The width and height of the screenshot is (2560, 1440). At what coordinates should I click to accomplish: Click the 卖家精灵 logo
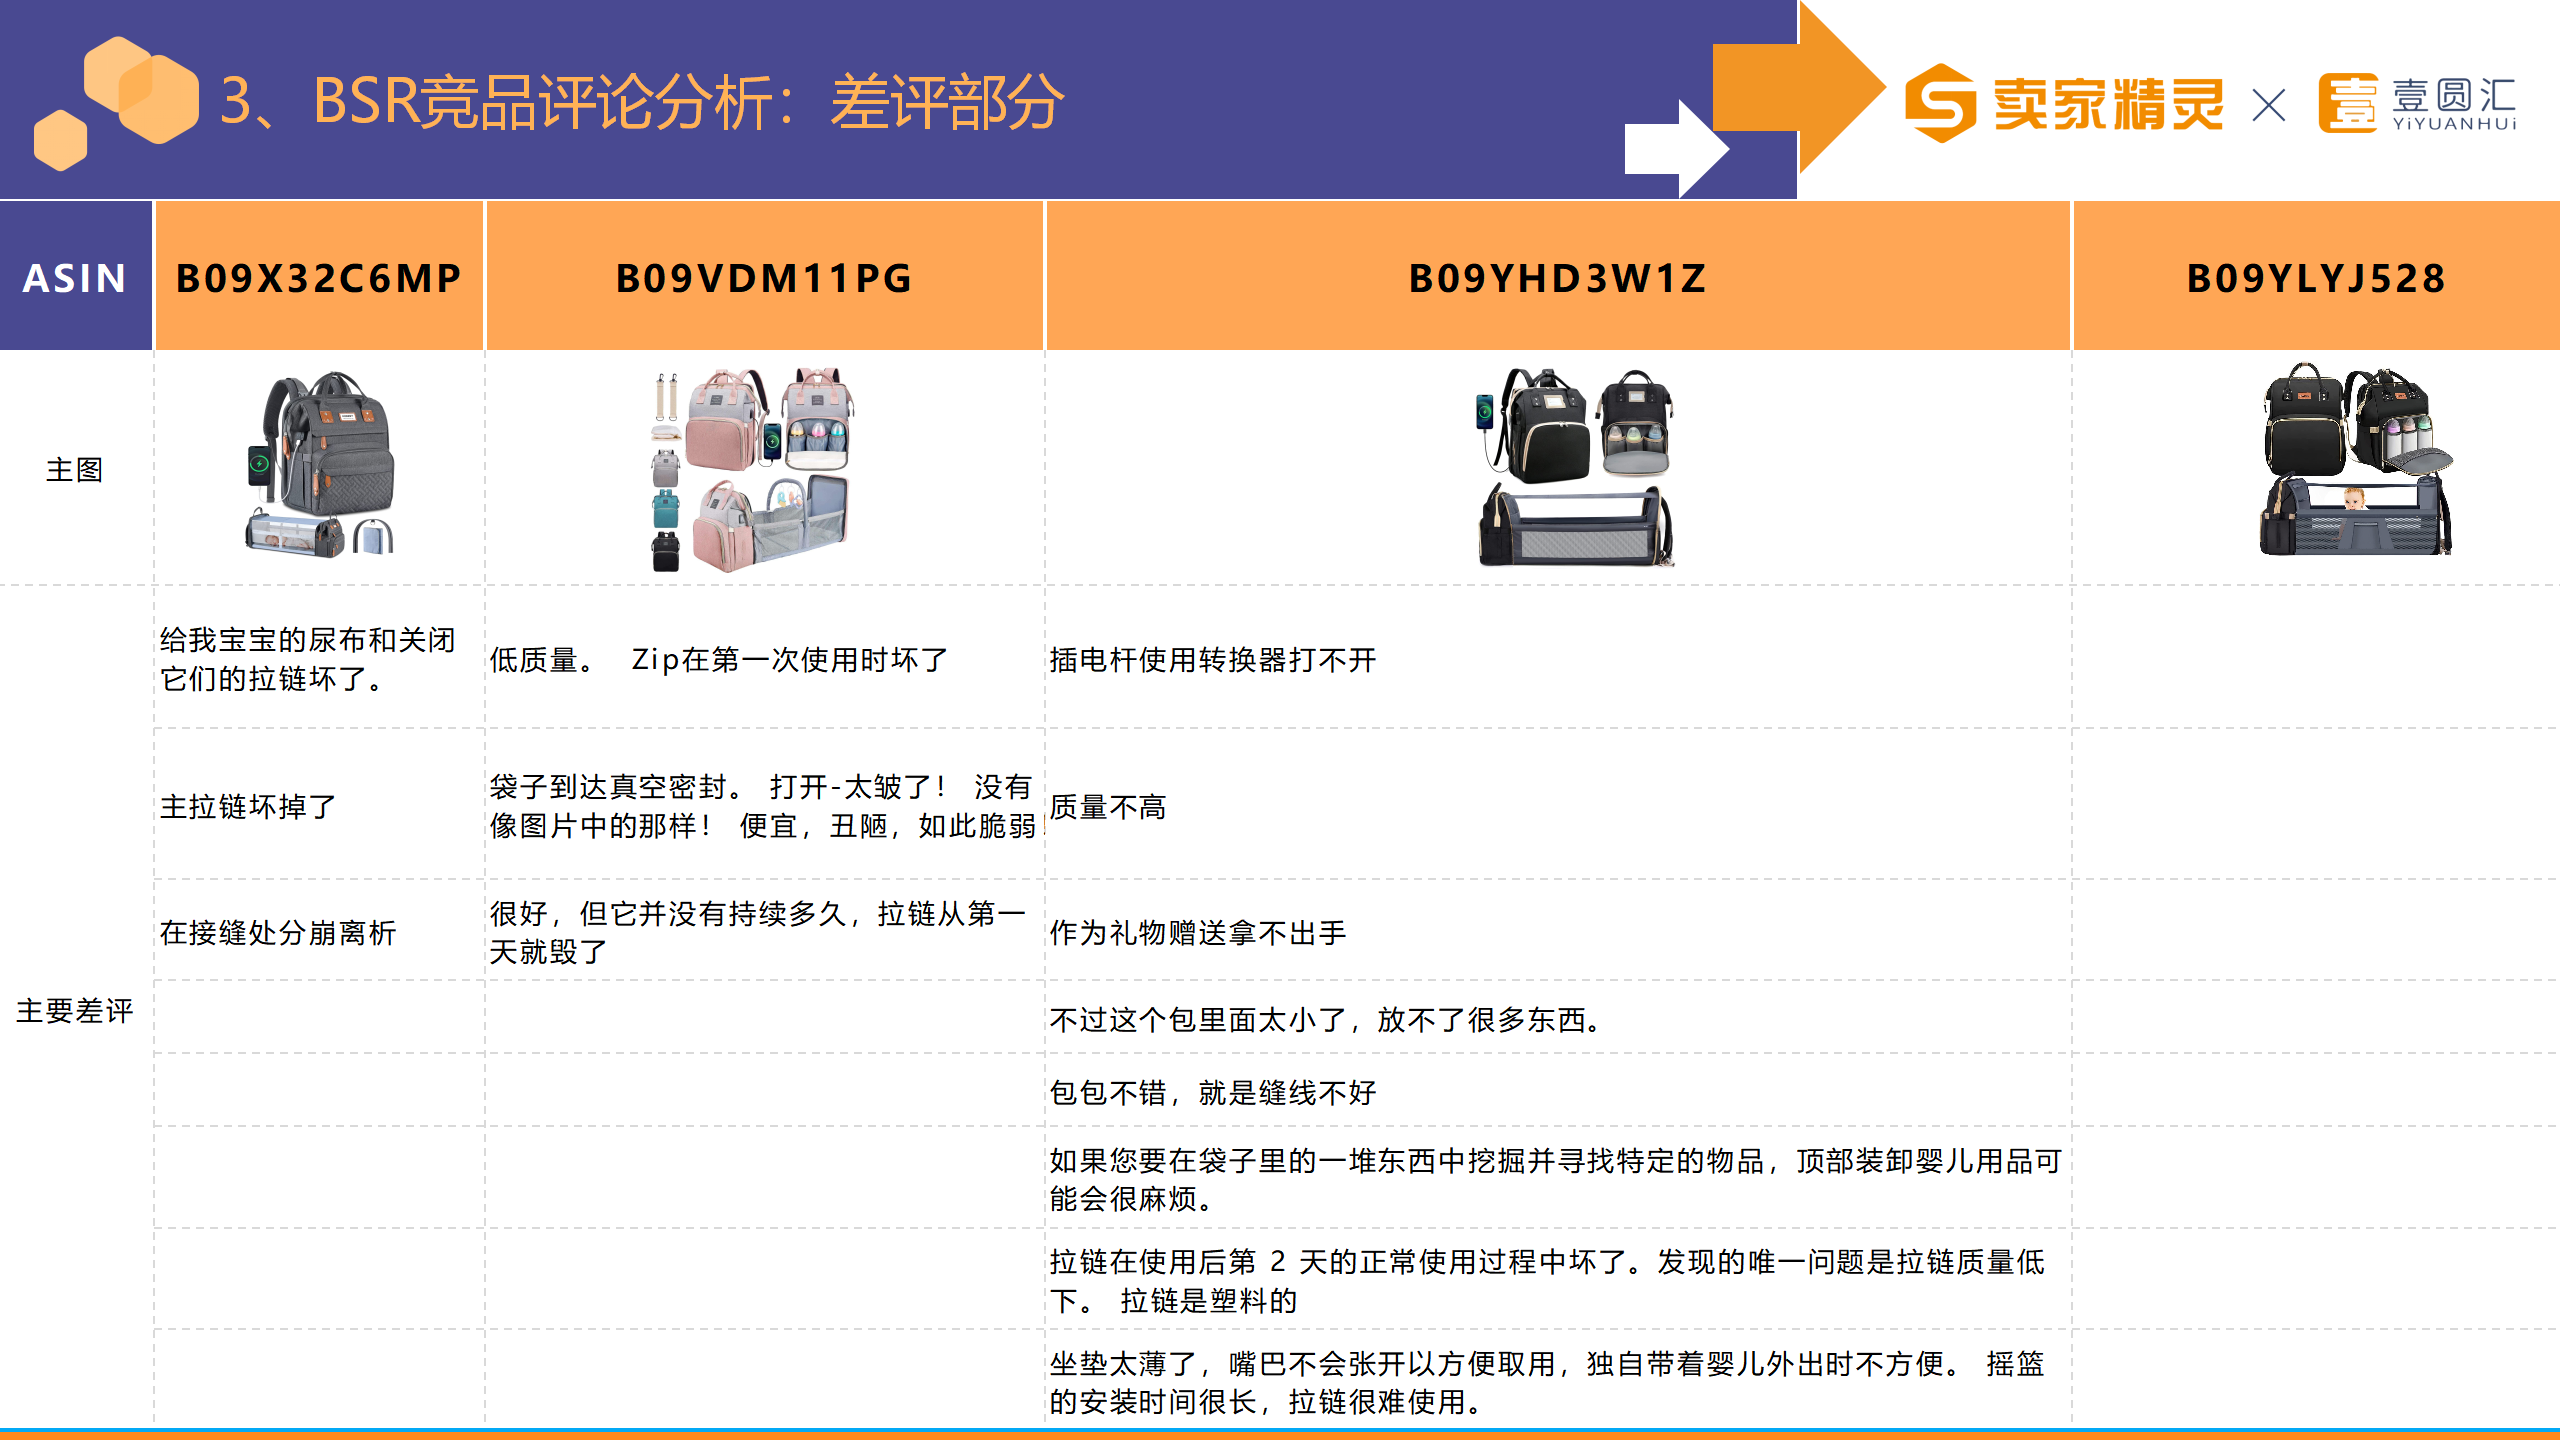pos(2064,103)
